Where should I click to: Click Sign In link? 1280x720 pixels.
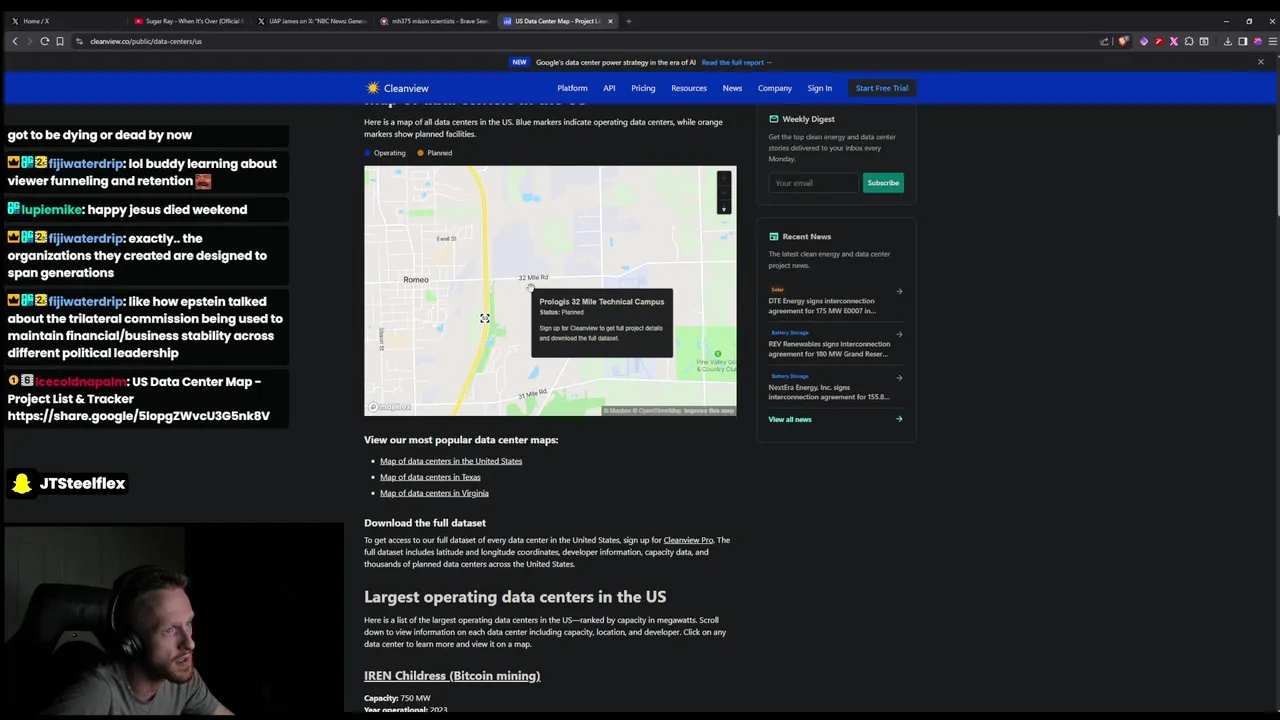coord(820,88)
